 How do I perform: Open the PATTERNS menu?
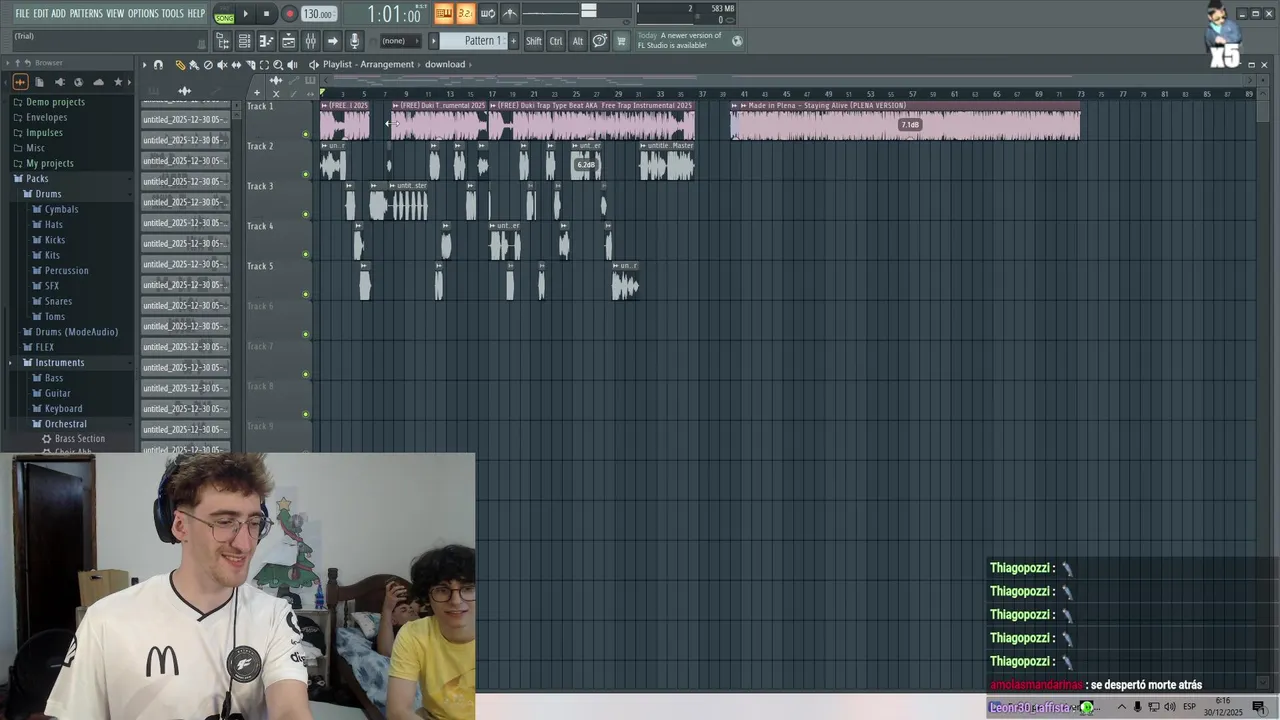pyautogui.click(x=86, y=14)
